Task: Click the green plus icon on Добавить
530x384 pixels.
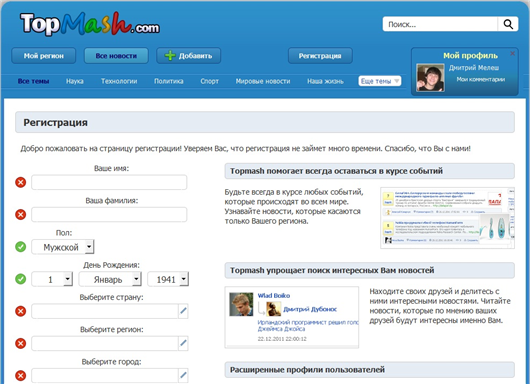Action: (x=170, y=55)
